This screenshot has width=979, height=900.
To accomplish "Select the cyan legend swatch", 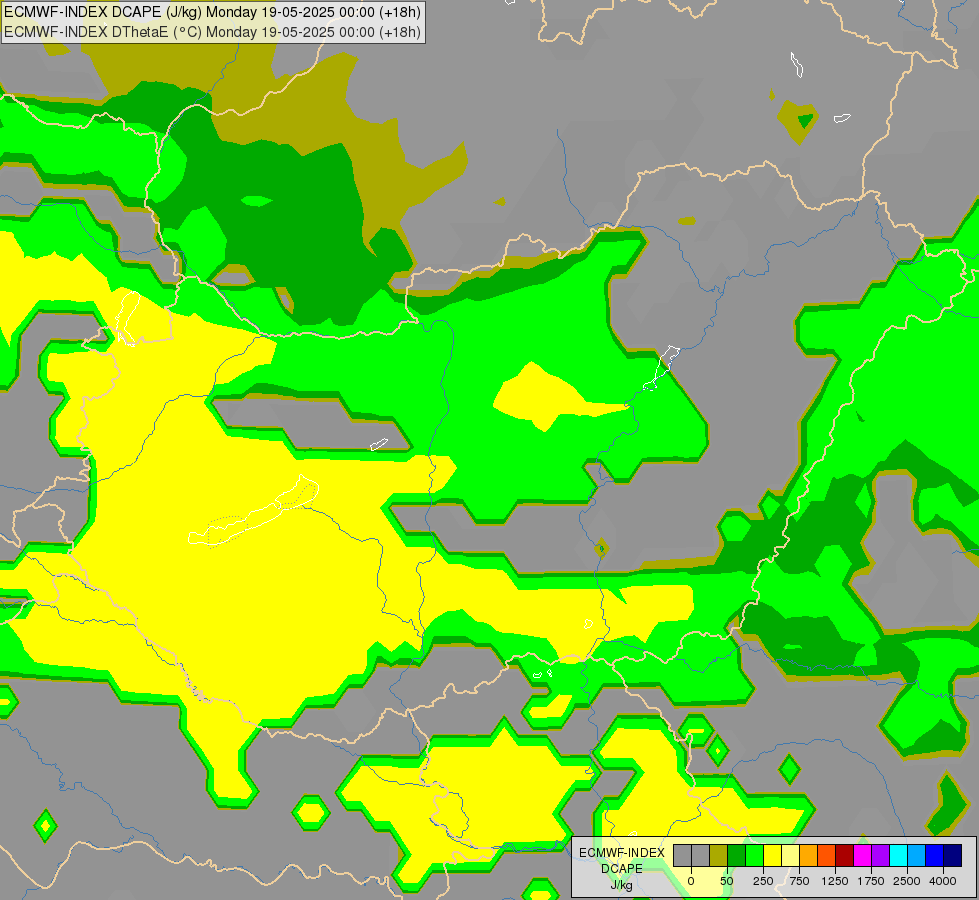I will (898, 855).
